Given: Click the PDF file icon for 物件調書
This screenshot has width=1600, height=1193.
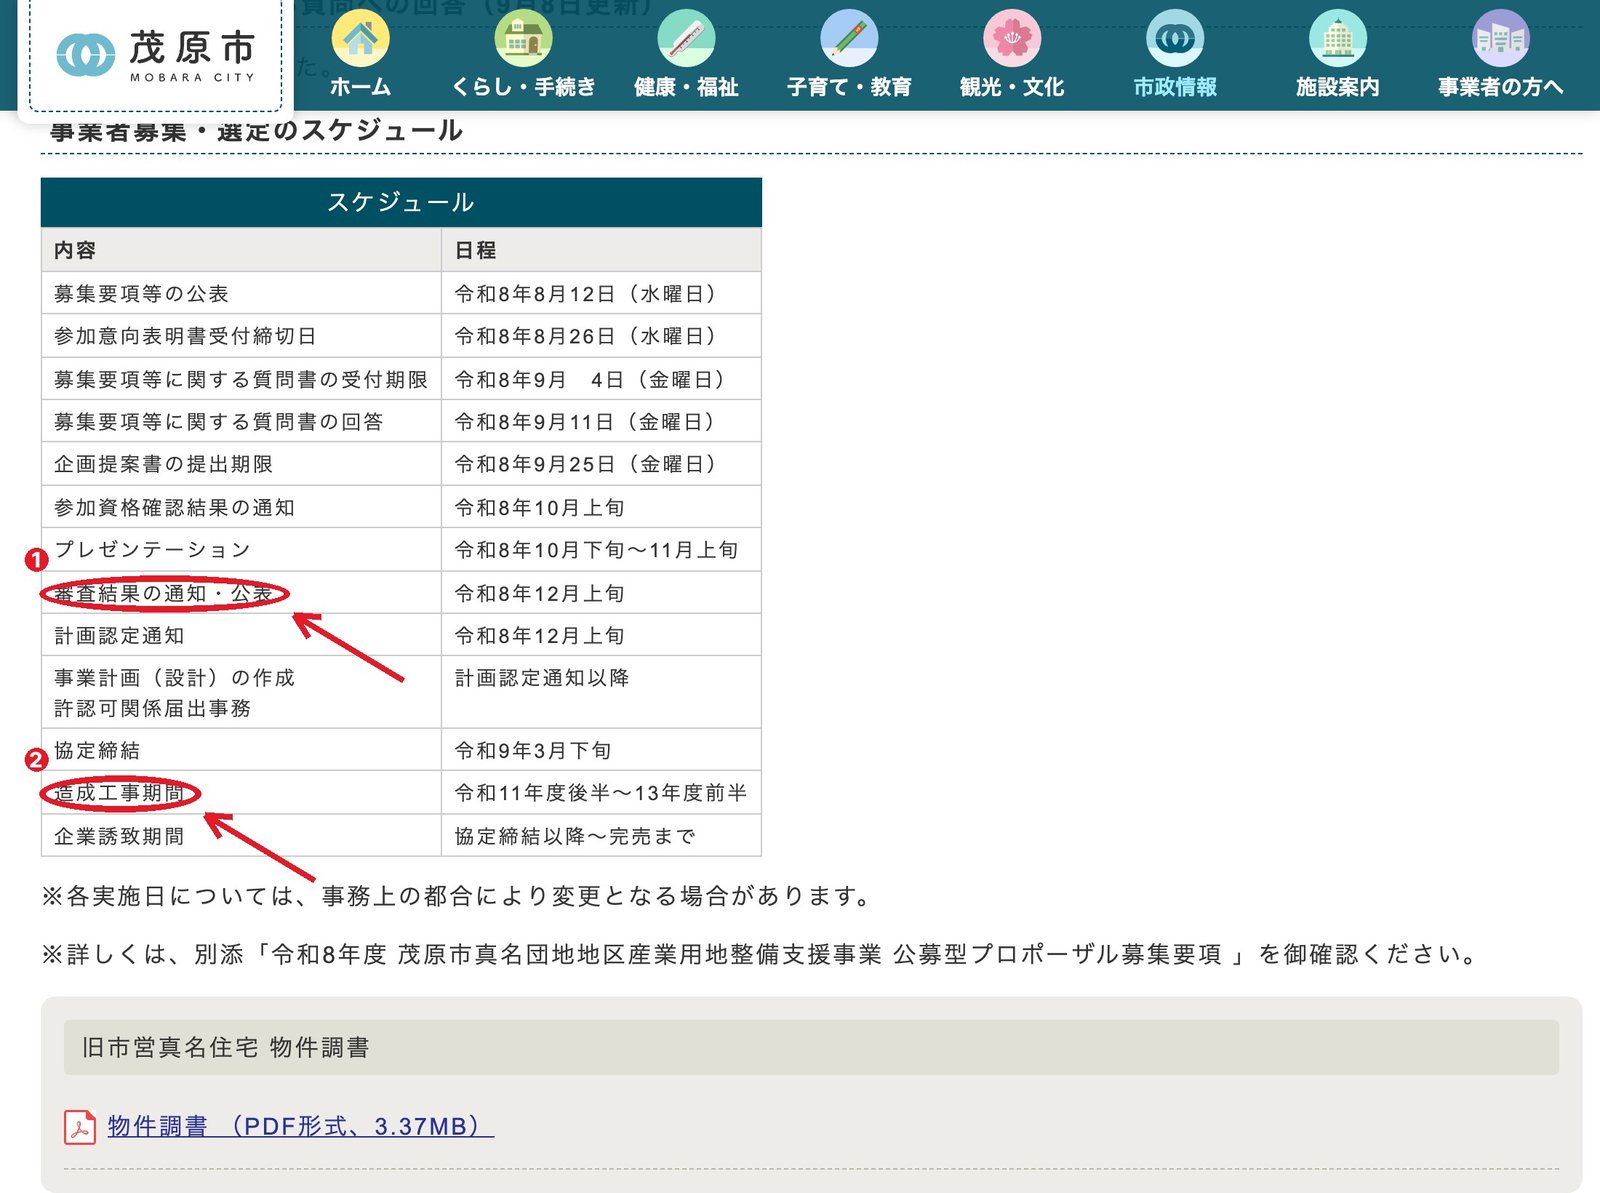Looking at the screenshot, I should click(80, 1127).
